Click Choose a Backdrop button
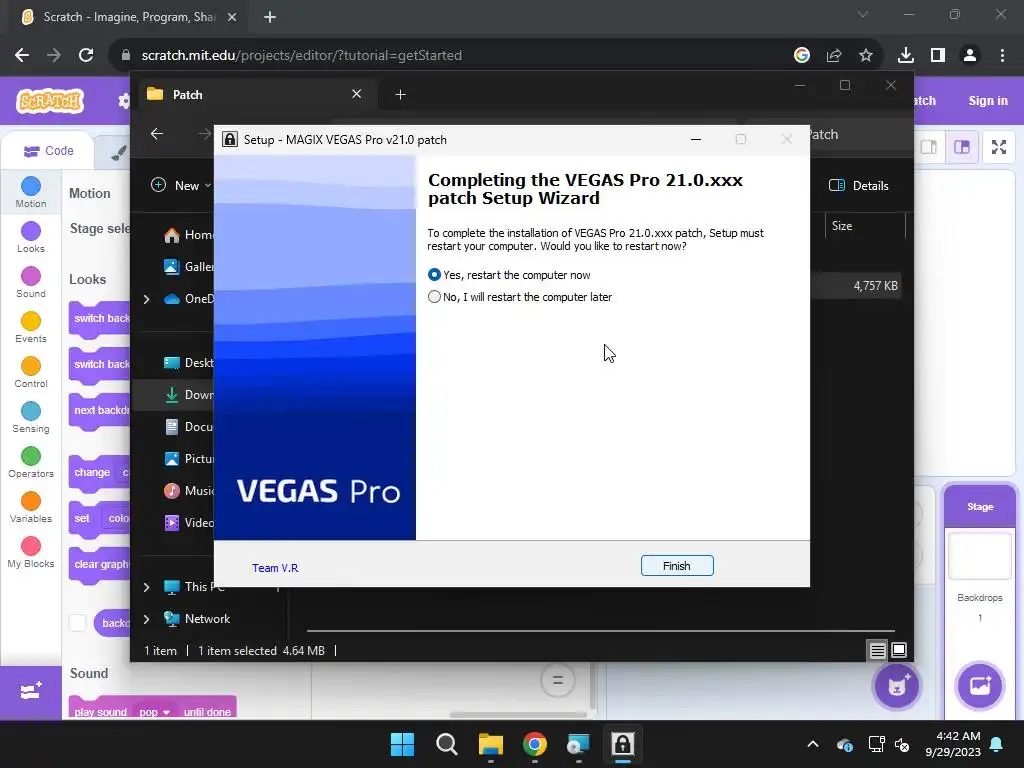This screenshot has width=1024, height=768. click(x=980, y=686)
